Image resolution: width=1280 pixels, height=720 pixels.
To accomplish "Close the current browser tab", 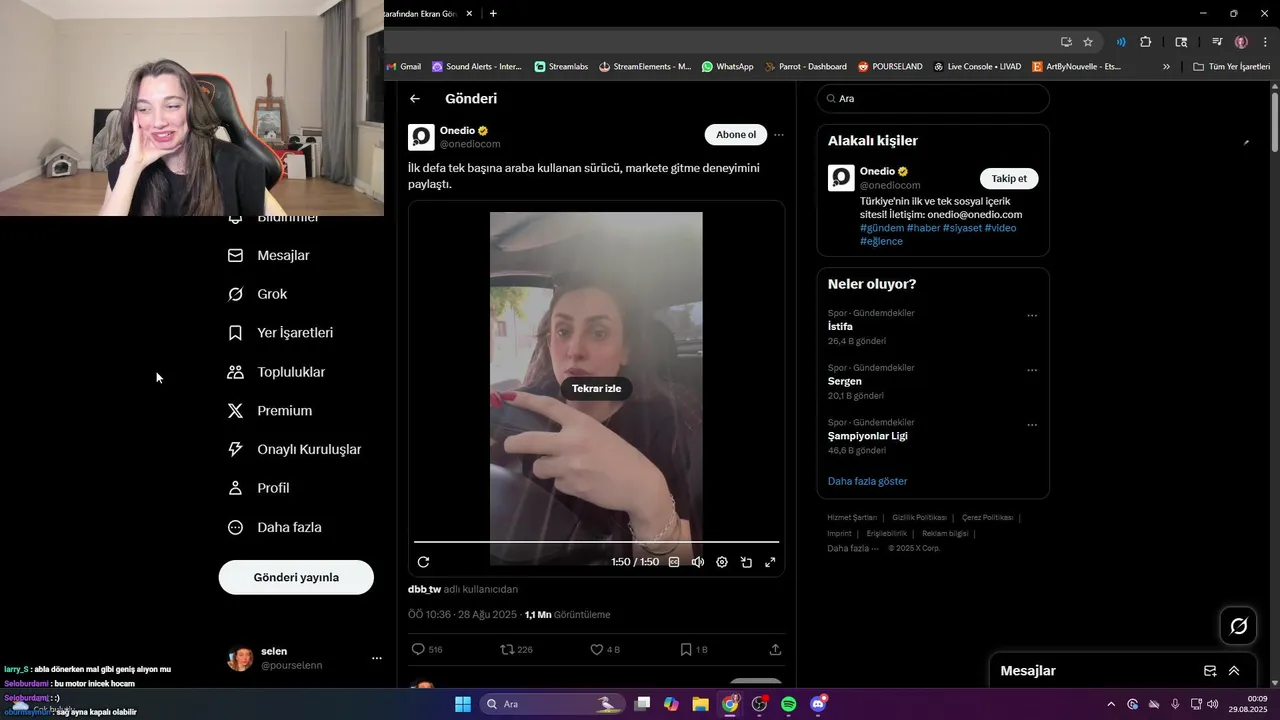I will (x=470, y=13).
